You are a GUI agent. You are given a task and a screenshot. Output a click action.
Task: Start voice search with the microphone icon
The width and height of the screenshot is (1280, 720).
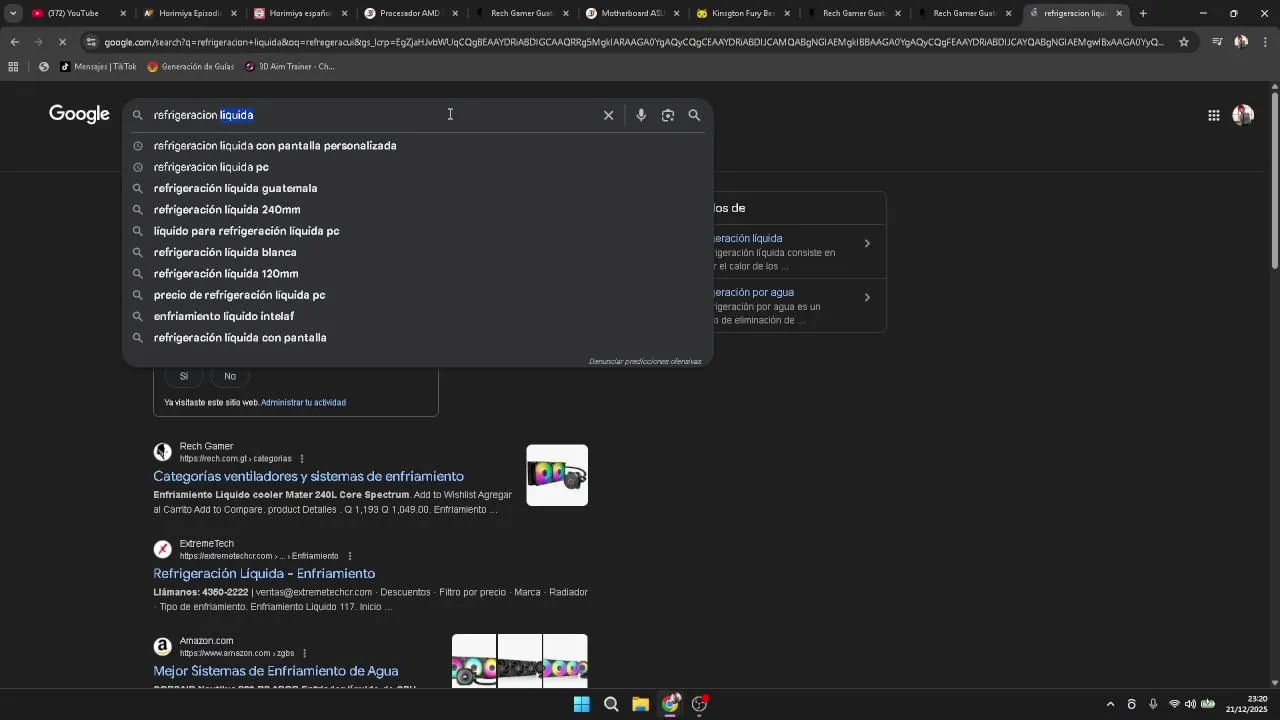(641, 115)
